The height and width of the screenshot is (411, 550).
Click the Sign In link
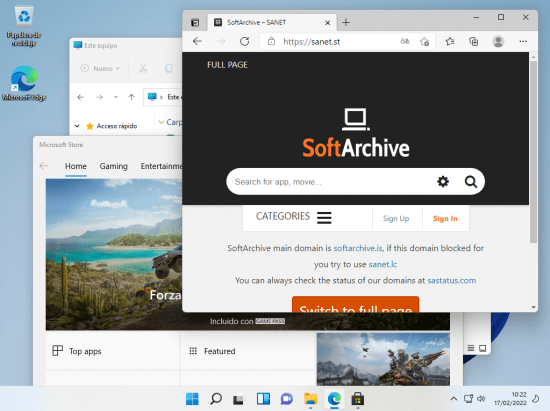(x=445, y=218)
